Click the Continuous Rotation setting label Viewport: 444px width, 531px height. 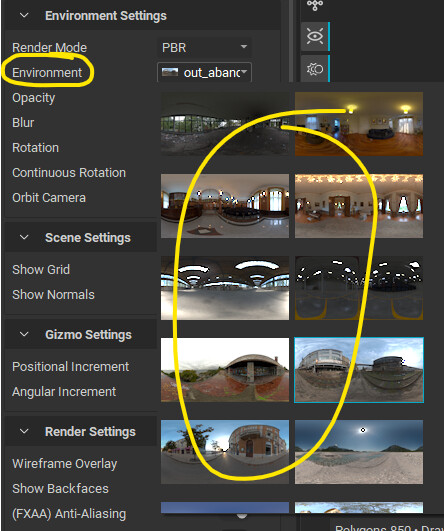pyautogui.click(x=69, y=173)
